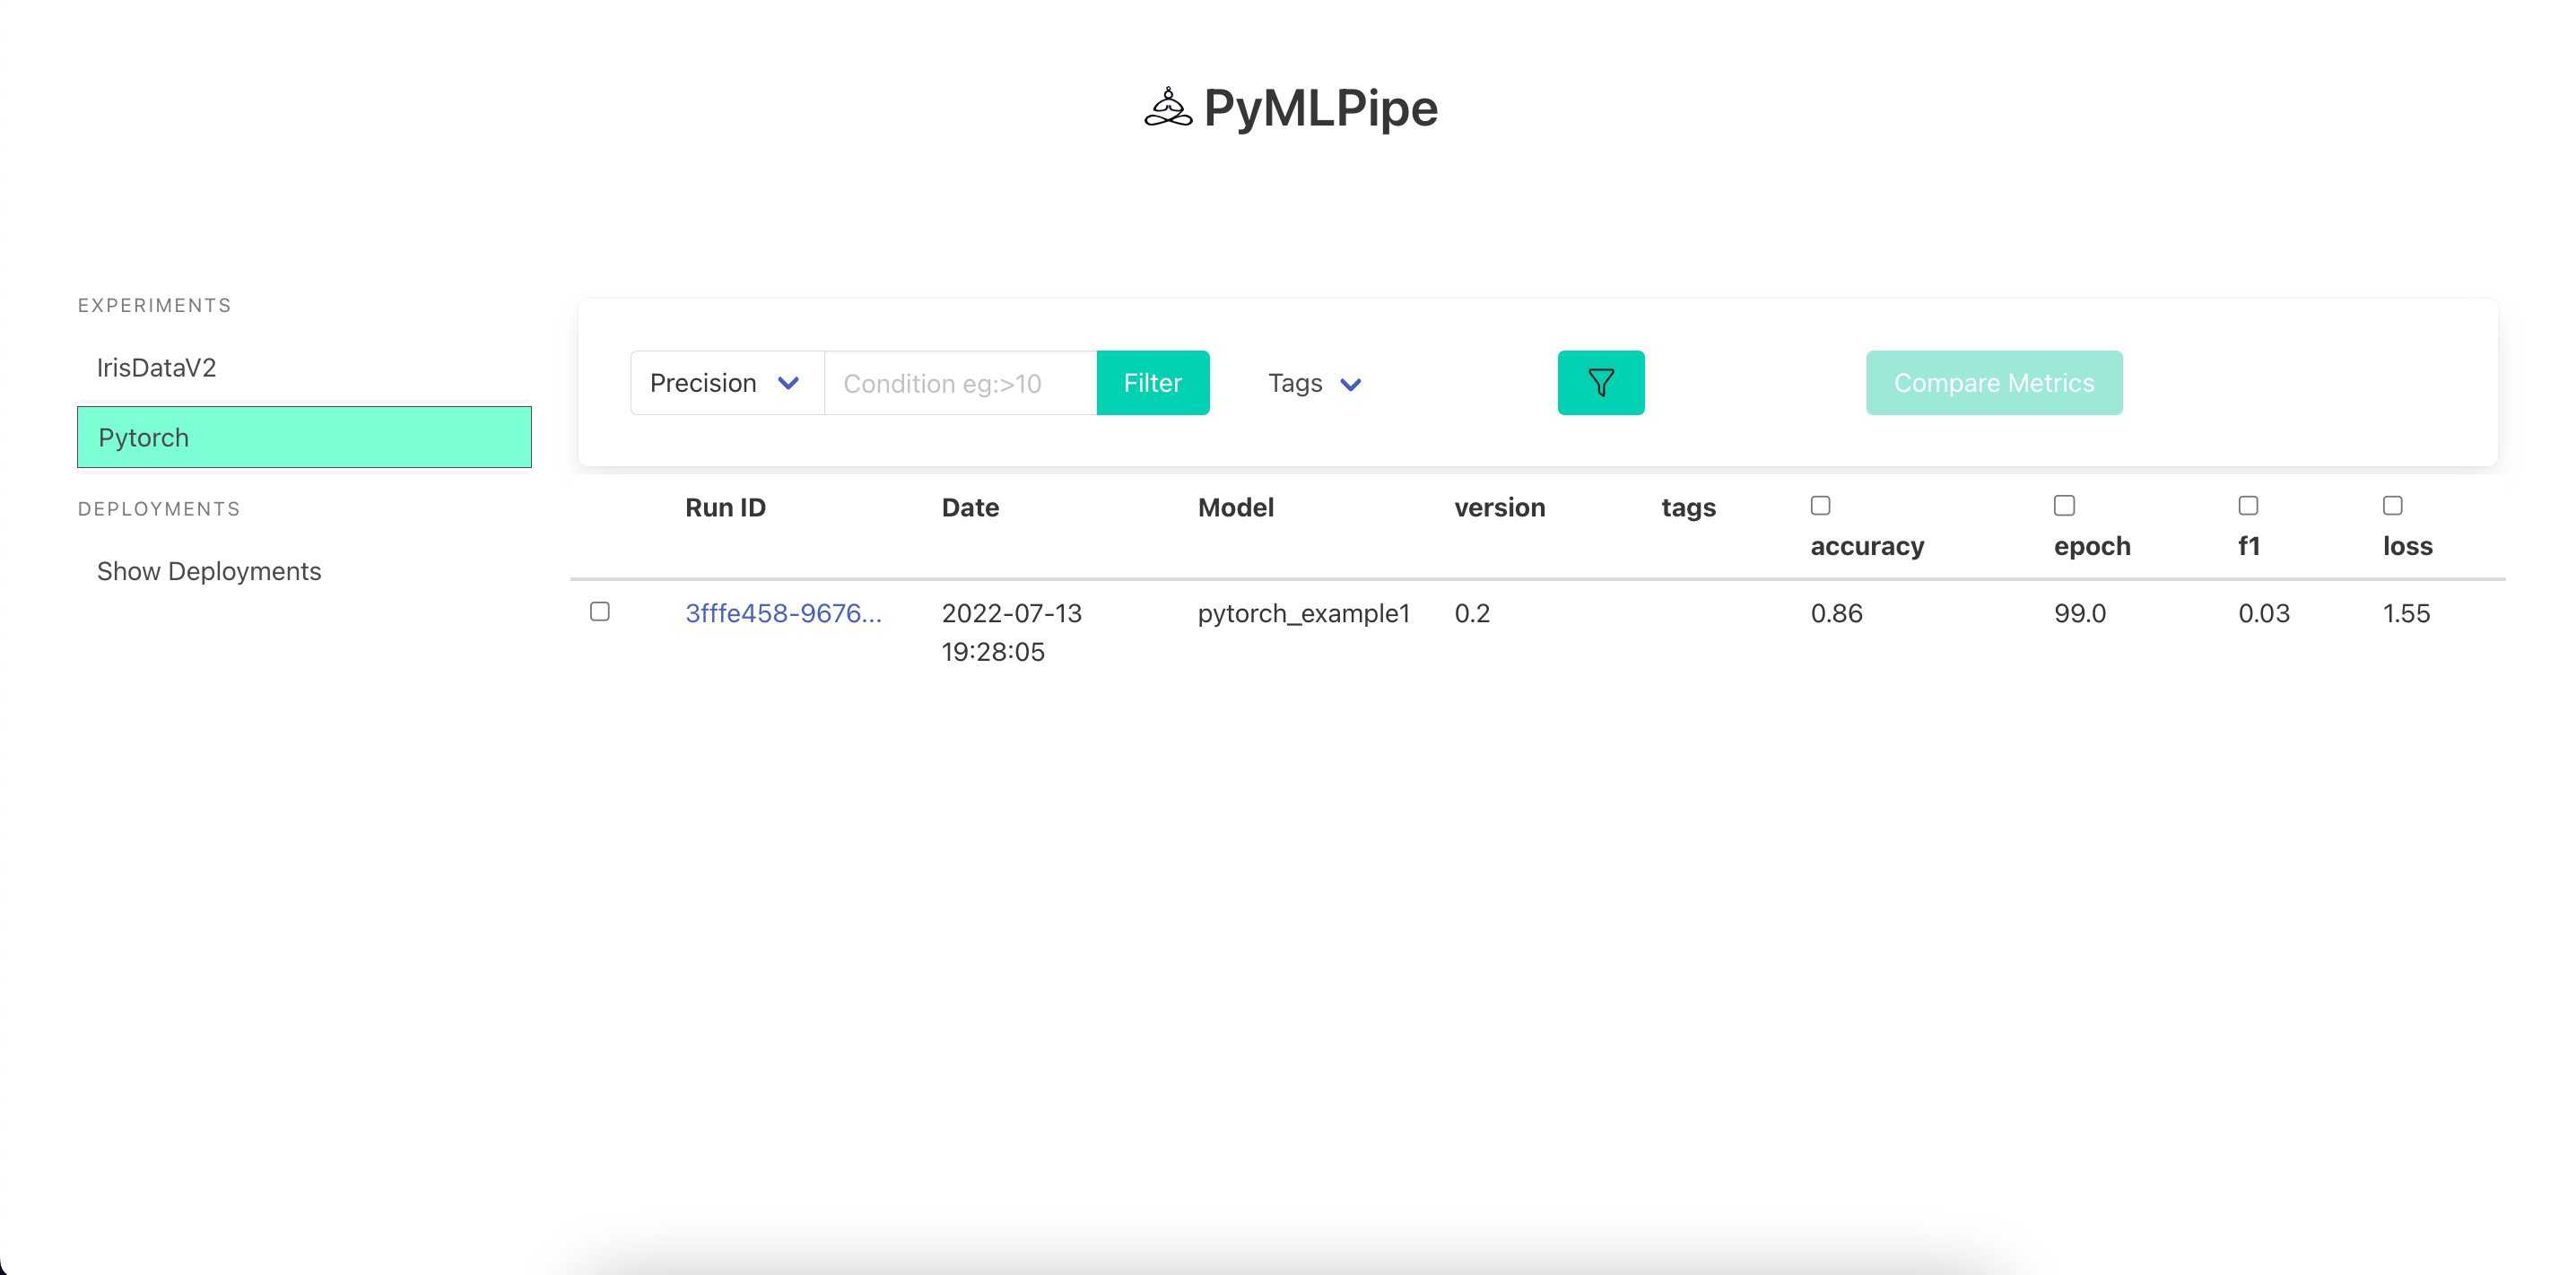Click the PyMLPipe logo icon
Viewport: 2576px width, 1275px height.
(1167, 108)
